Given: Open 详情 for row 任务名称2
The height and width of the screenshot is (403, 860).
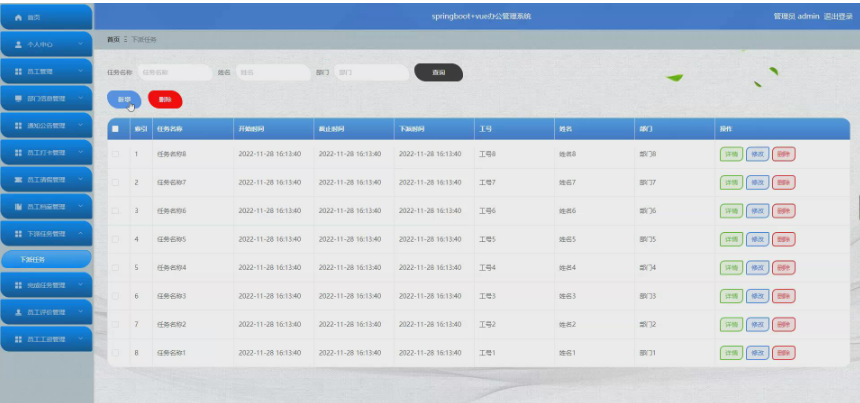Looking at the screenshot, I should point(731,325).
